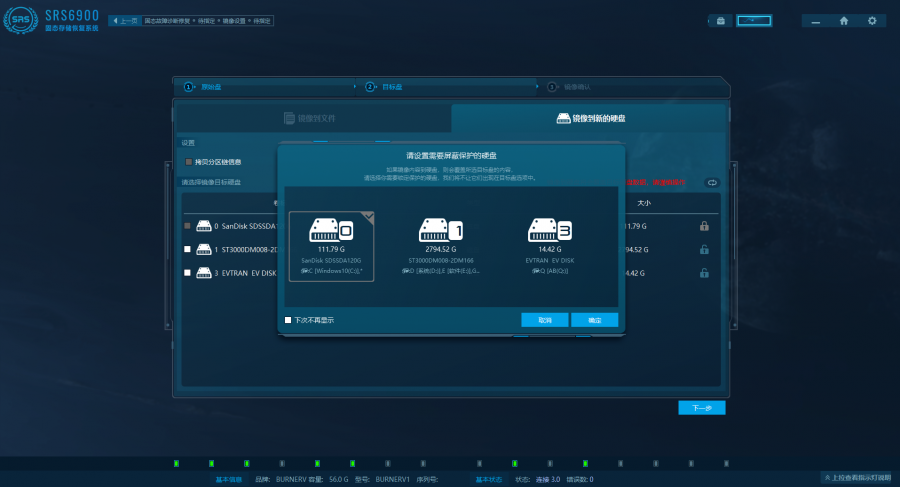
Task: Click the first green indicator light
Action: pyautogui.click(x=176, y=463)
